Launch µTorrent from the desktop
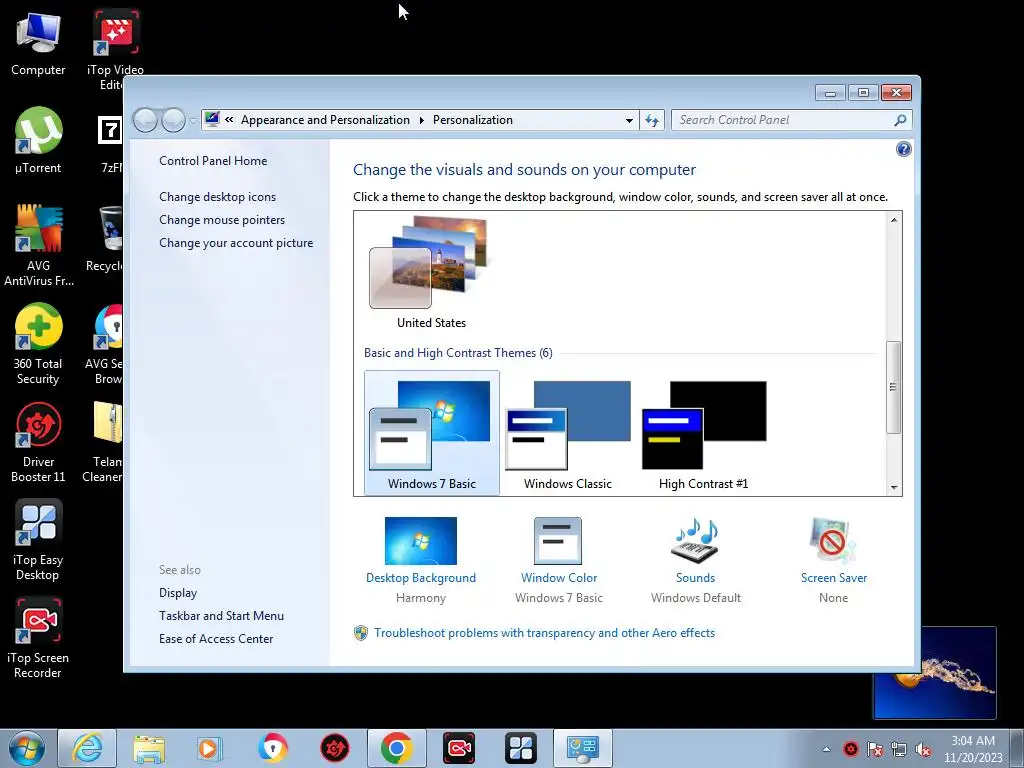Screen dimensions: 1024x768 (38, 140)
